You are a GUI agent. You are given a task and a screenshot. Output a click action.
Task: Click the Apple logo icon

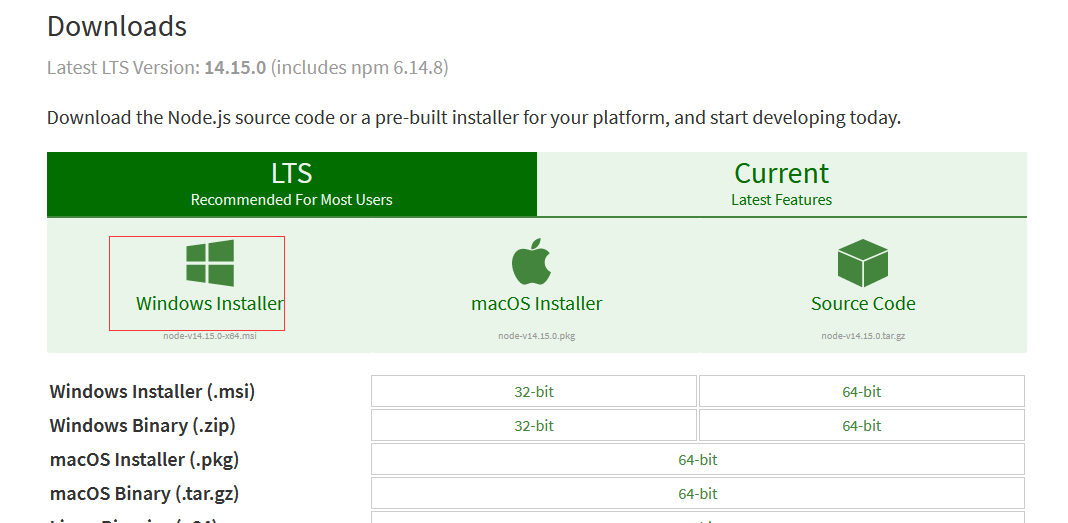tap(531, 262)
